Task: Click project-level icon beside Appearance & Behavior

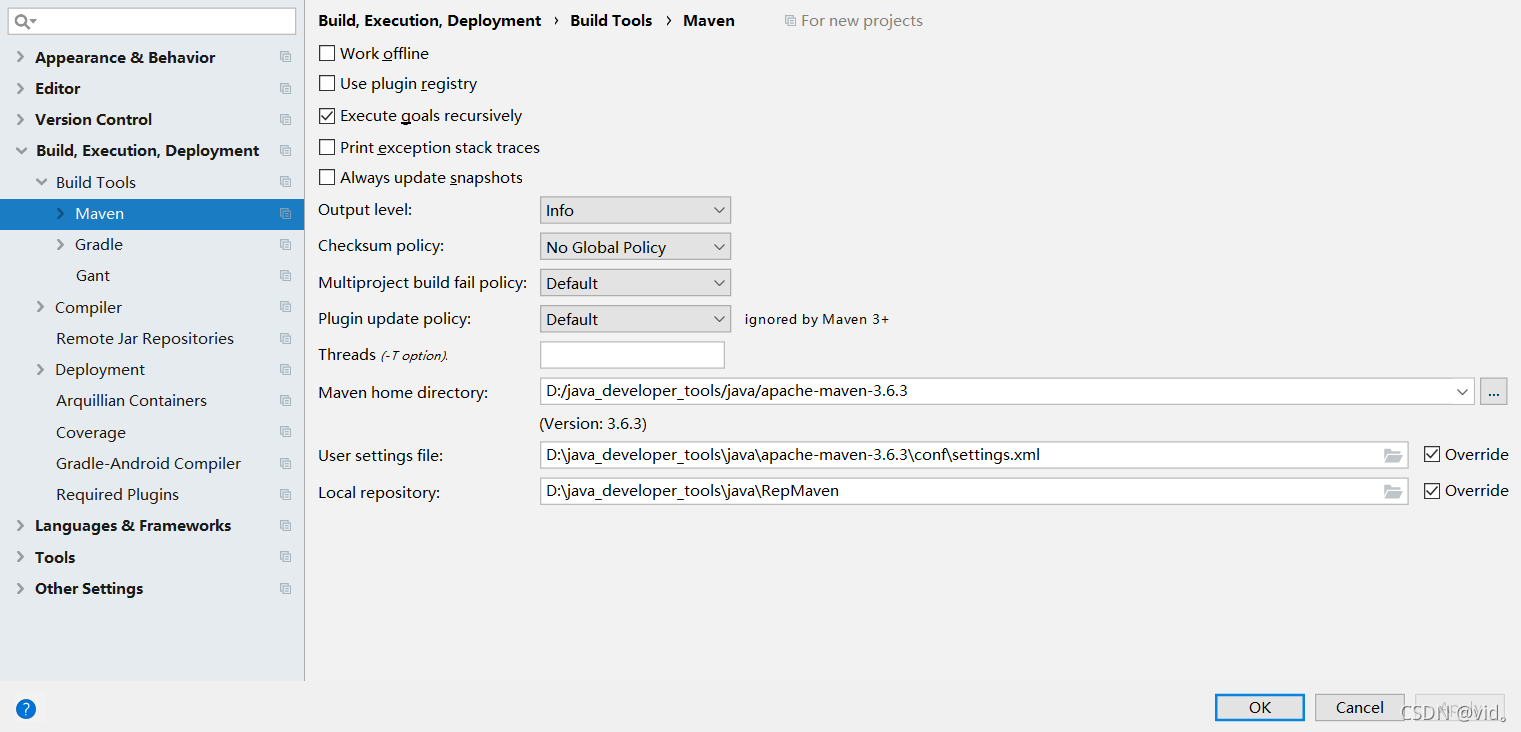Action: (x=286, y=57)
